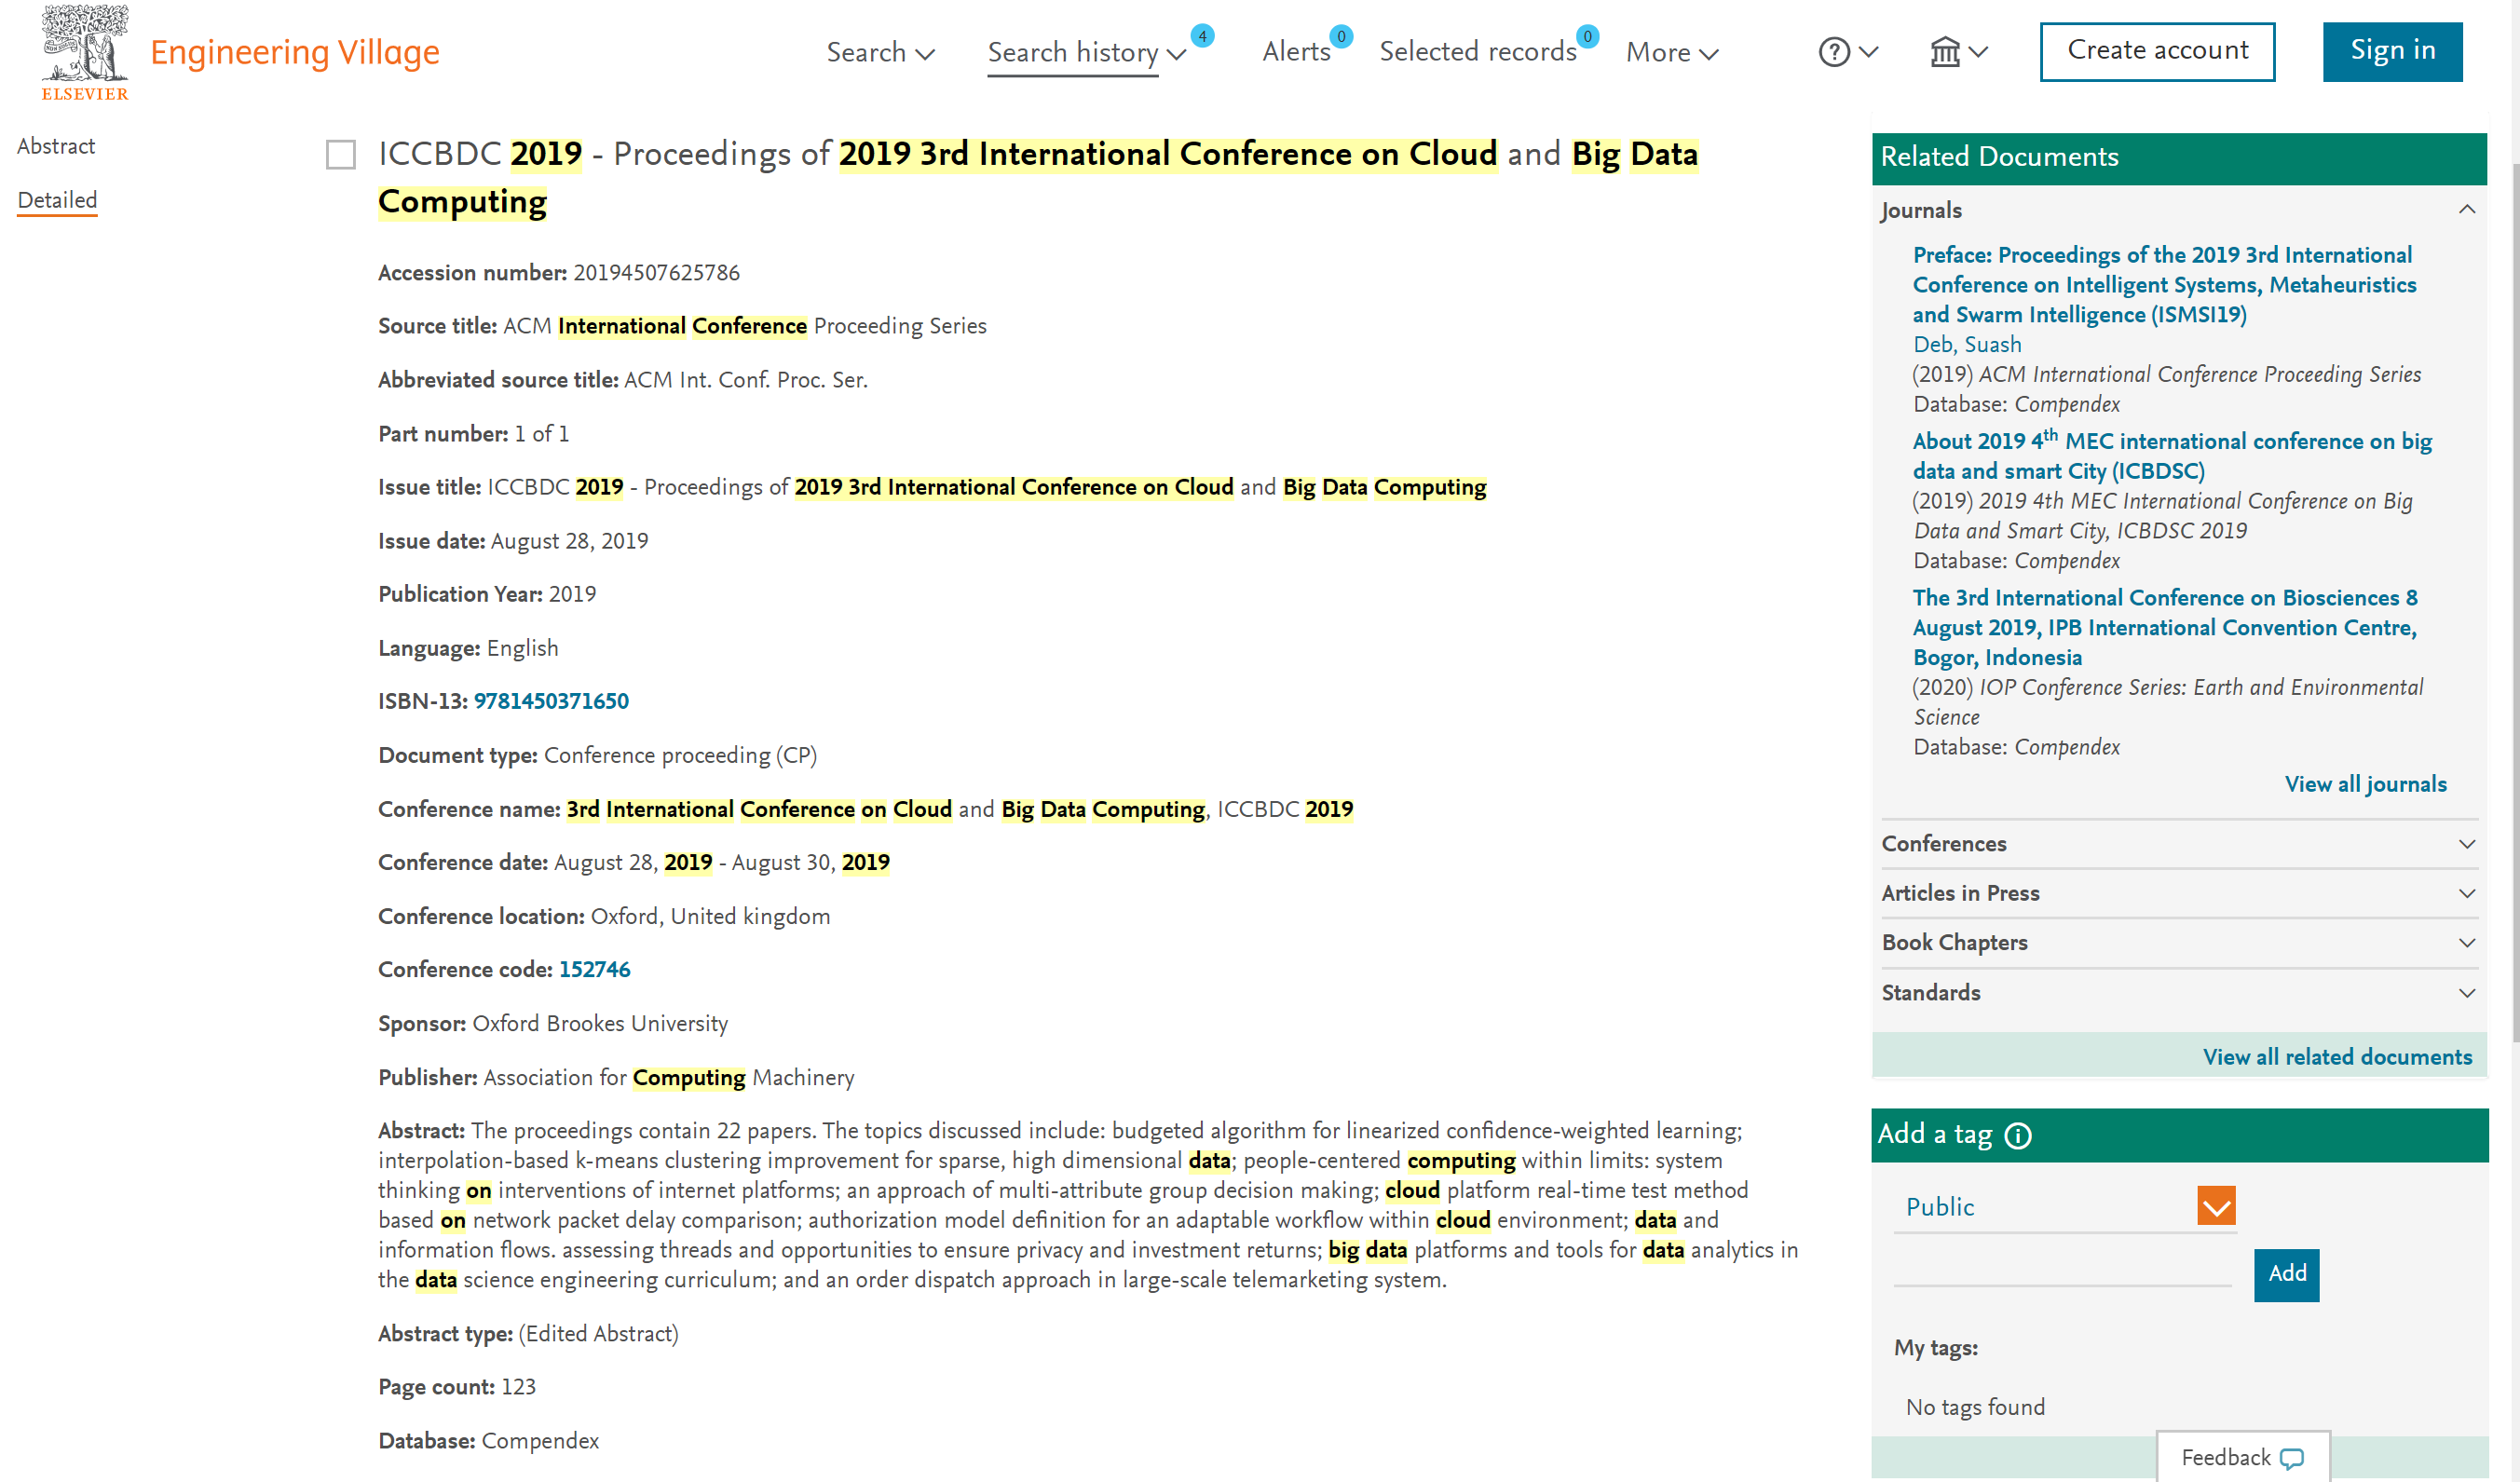Expand the Book Chapters section

click(x=2466, y=943)
